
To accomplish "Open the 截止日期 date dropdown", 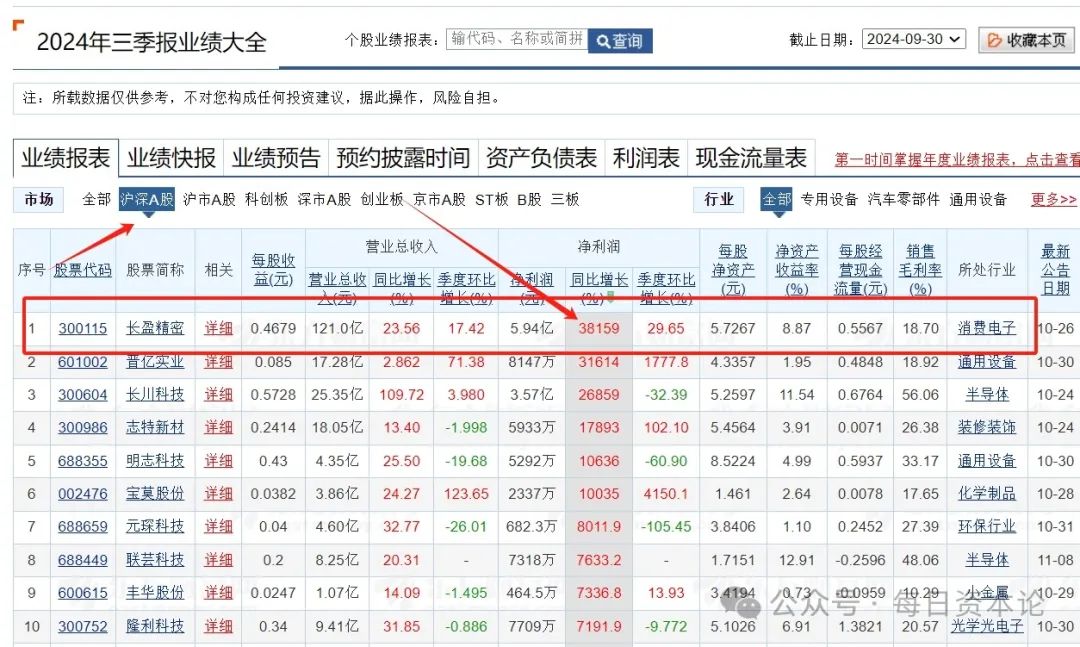I will pyautogui.click(x=913, y=39).
